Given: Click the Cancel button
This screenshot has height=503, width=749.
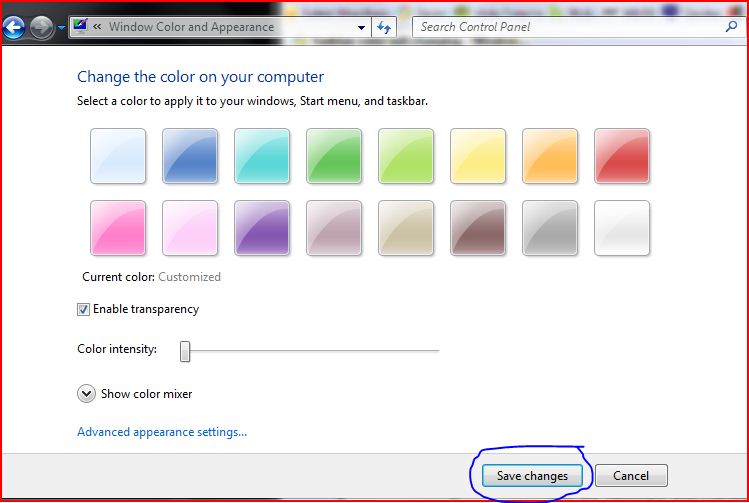Looking at the screenshot, I should click(631, 476).
